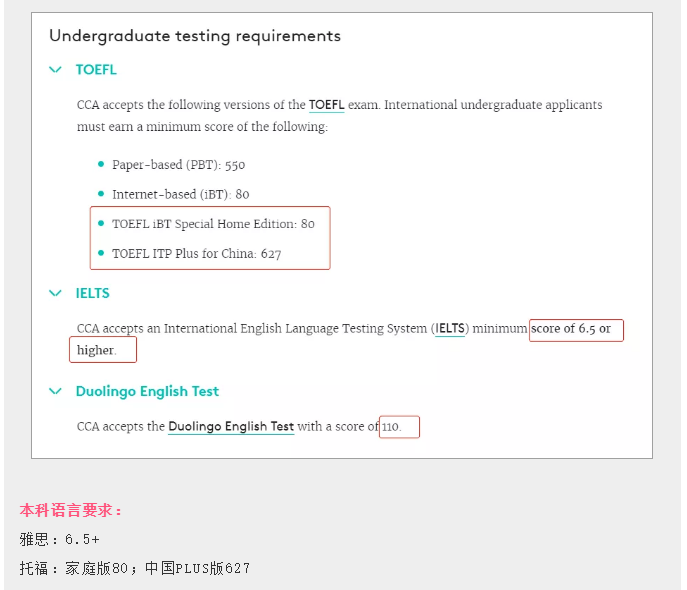
Task: Open the Duolingo English Test link
Action: 231,427
